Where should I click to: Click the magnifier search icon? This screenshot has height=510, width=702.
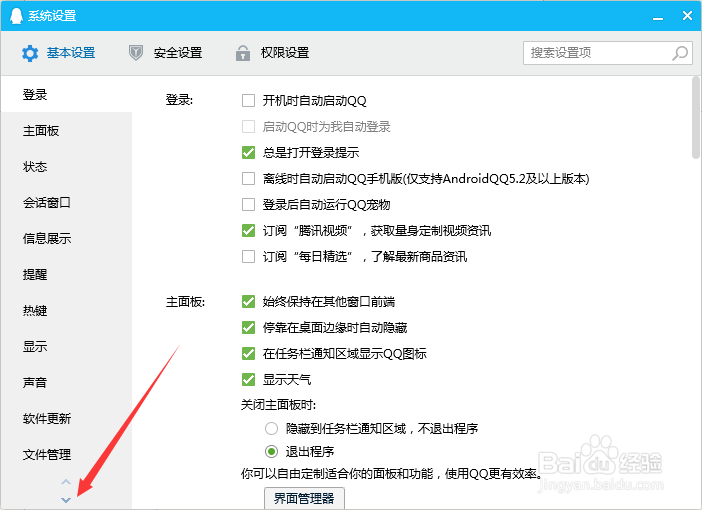[x=680, y=53]
